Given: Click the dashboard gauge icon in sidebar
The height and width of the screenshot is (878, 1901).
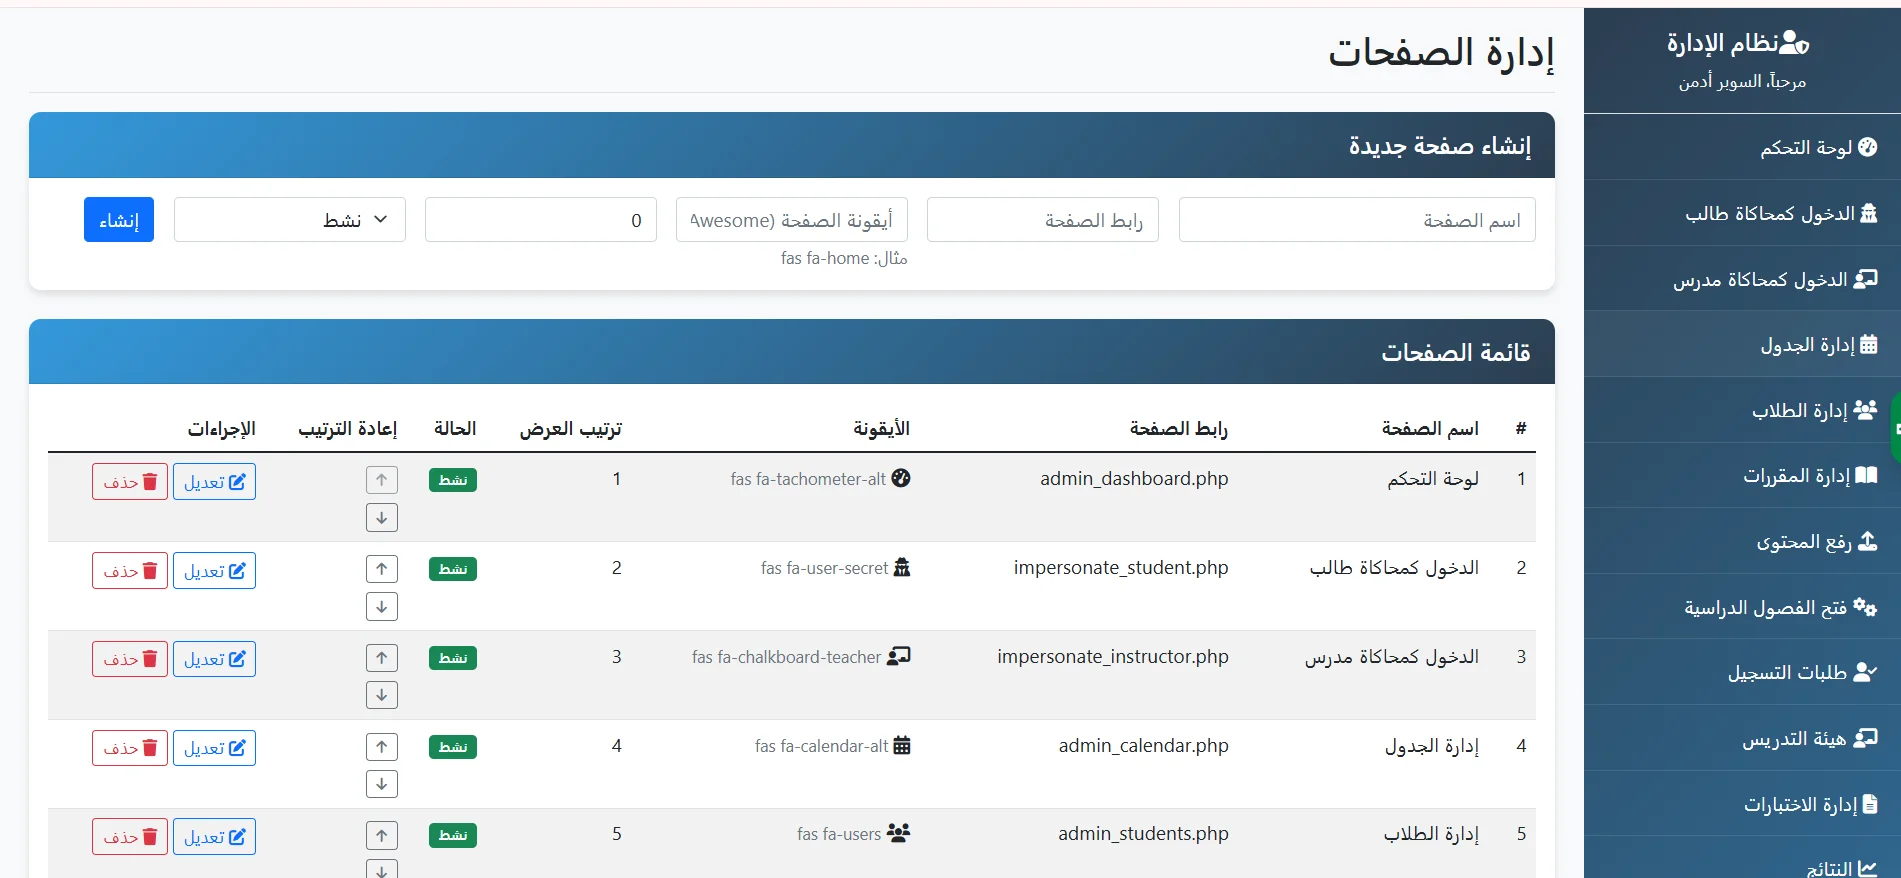Looking at the screenshot, I should (1867, 147).
